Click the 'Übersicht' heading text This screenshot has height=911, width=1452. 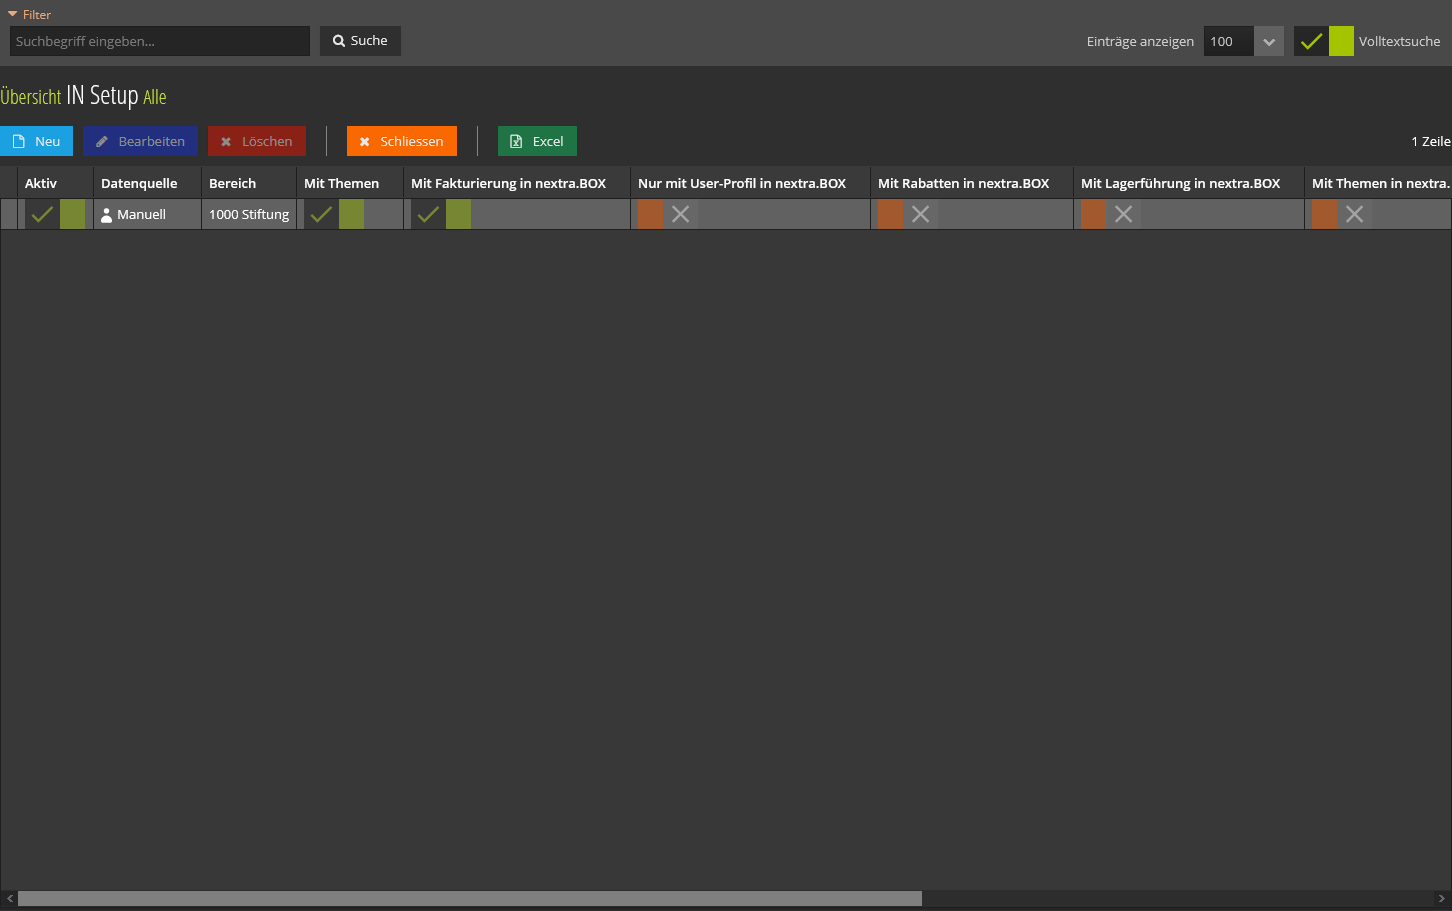30,96
